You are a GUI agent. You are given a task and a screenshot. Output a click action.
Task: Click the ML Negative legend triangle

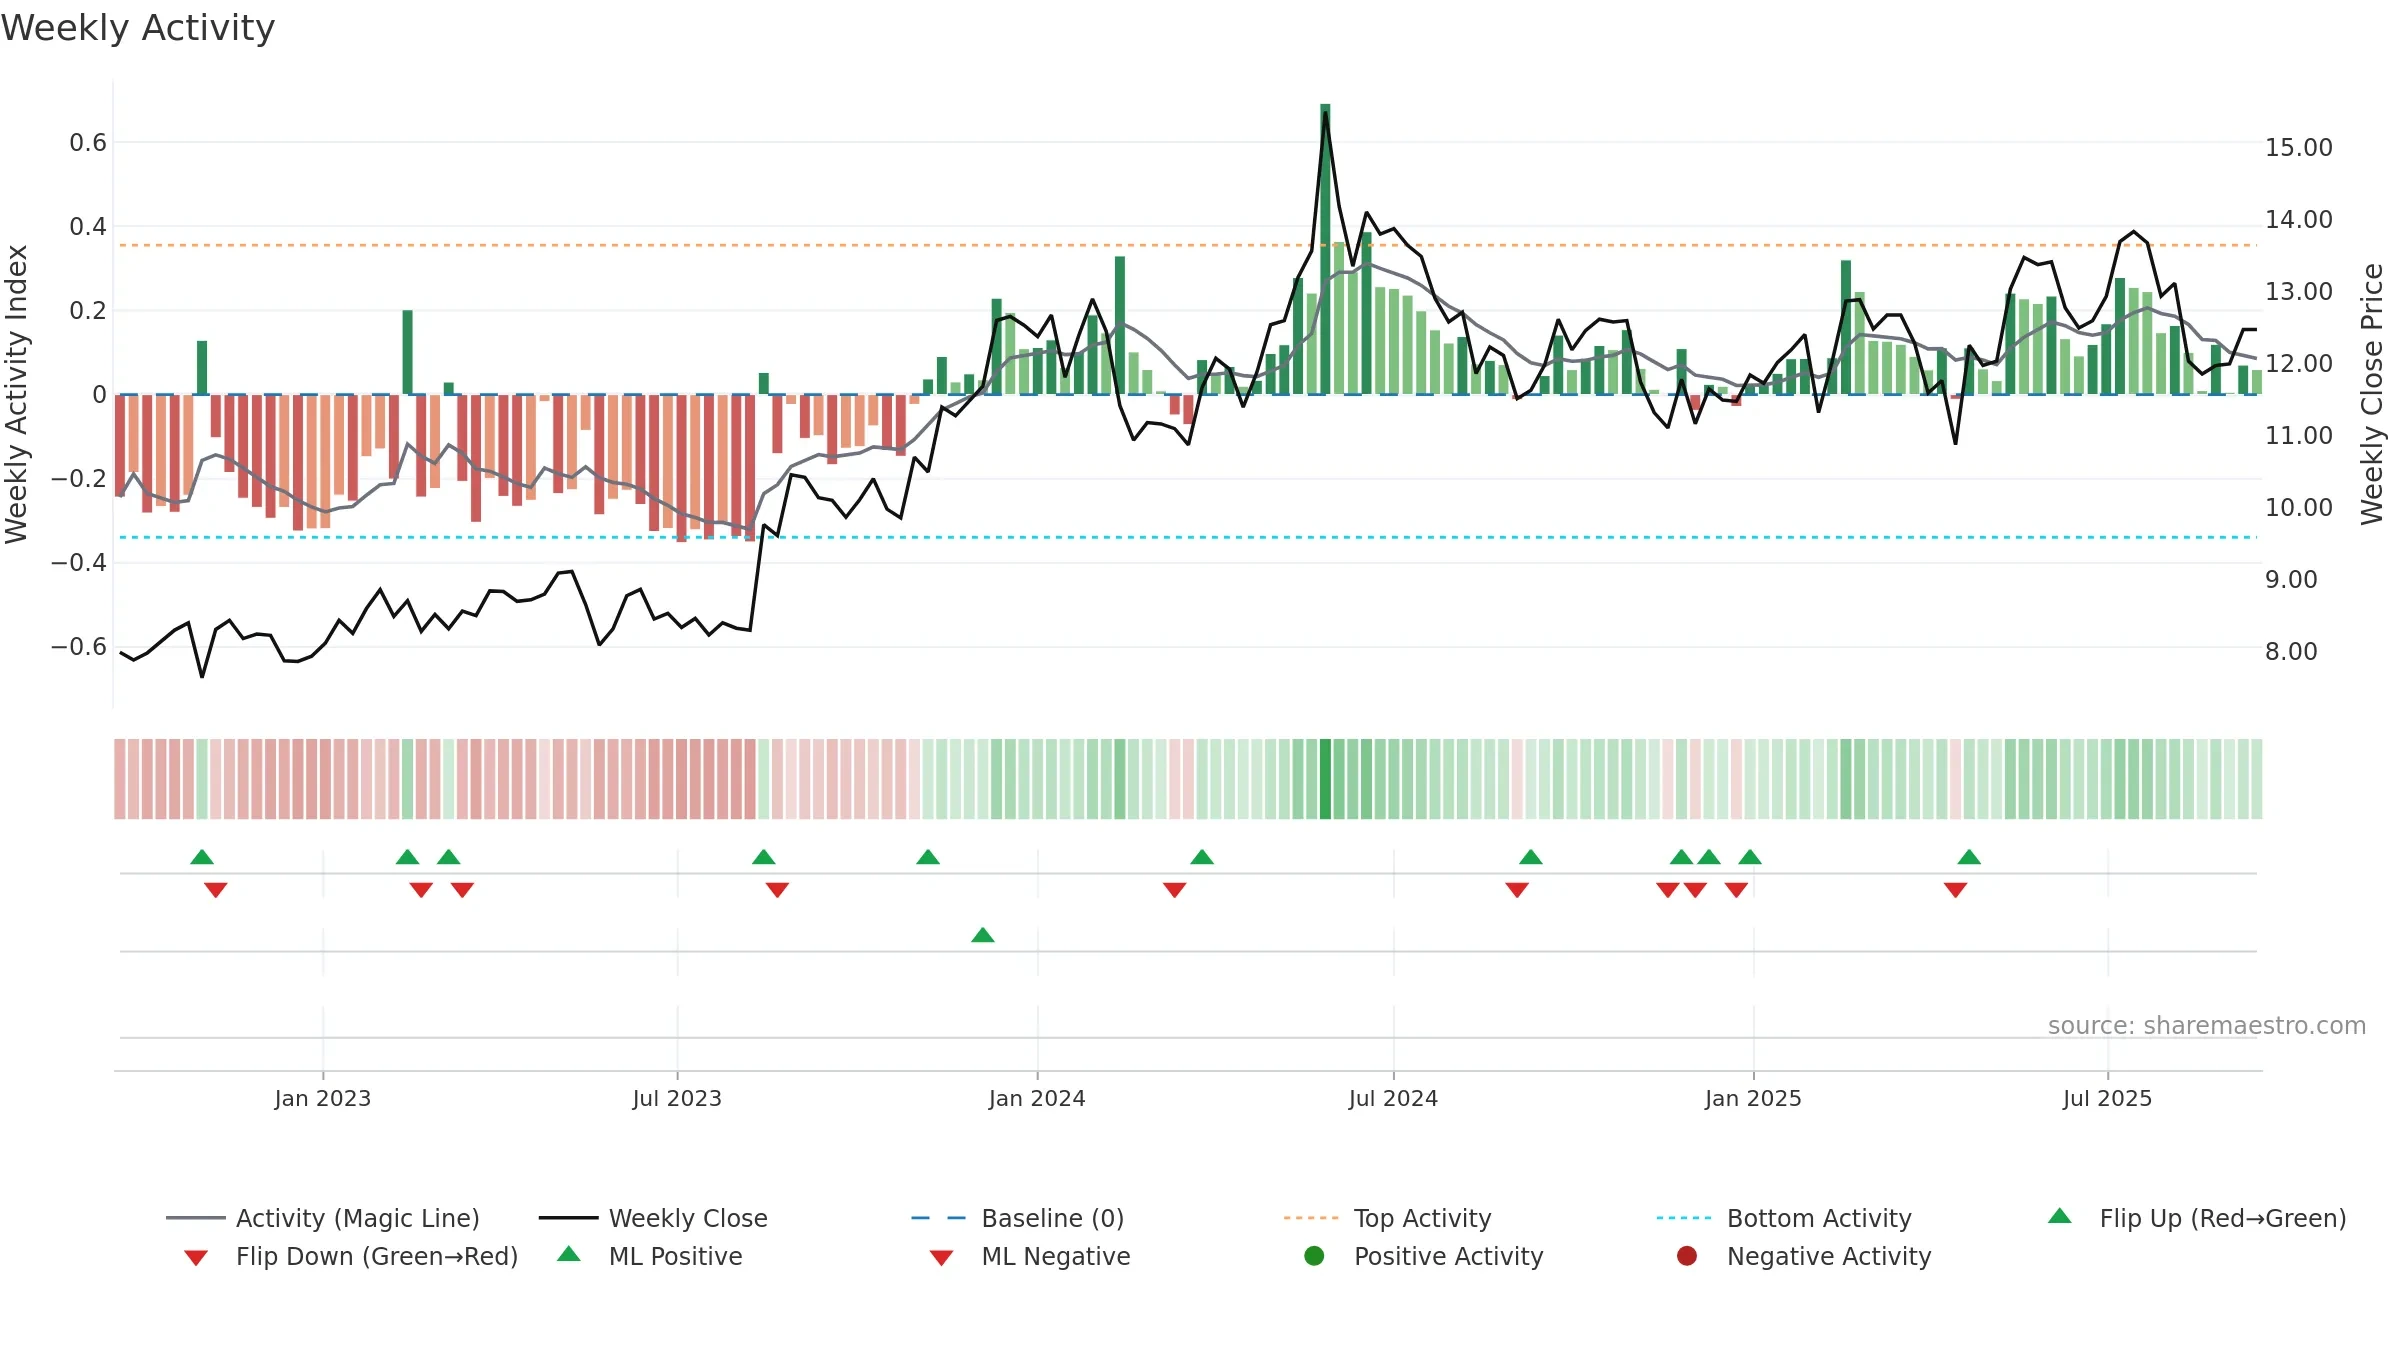click(942, 1258)
